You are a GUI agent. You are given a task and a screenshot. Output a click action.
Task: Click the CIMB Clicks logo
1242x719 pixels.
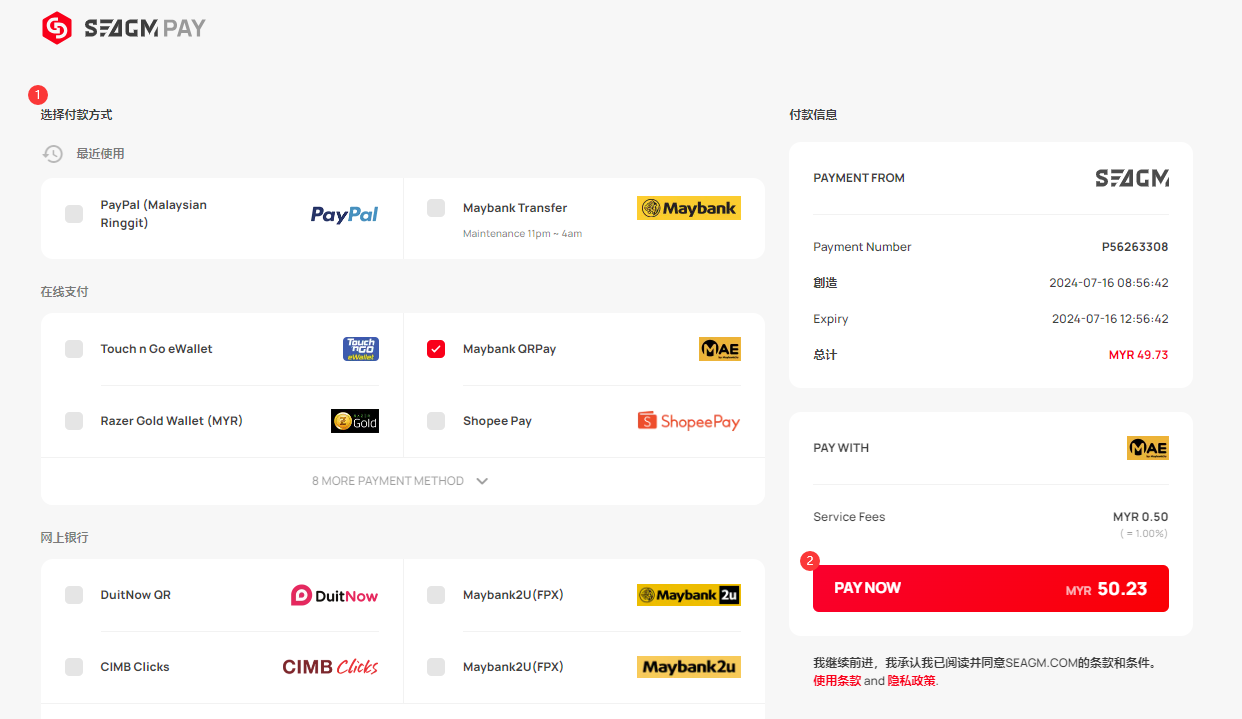331,667
